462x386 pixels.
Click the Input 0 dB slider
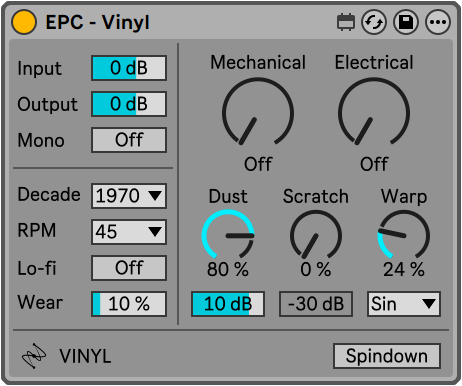point(129,68)
